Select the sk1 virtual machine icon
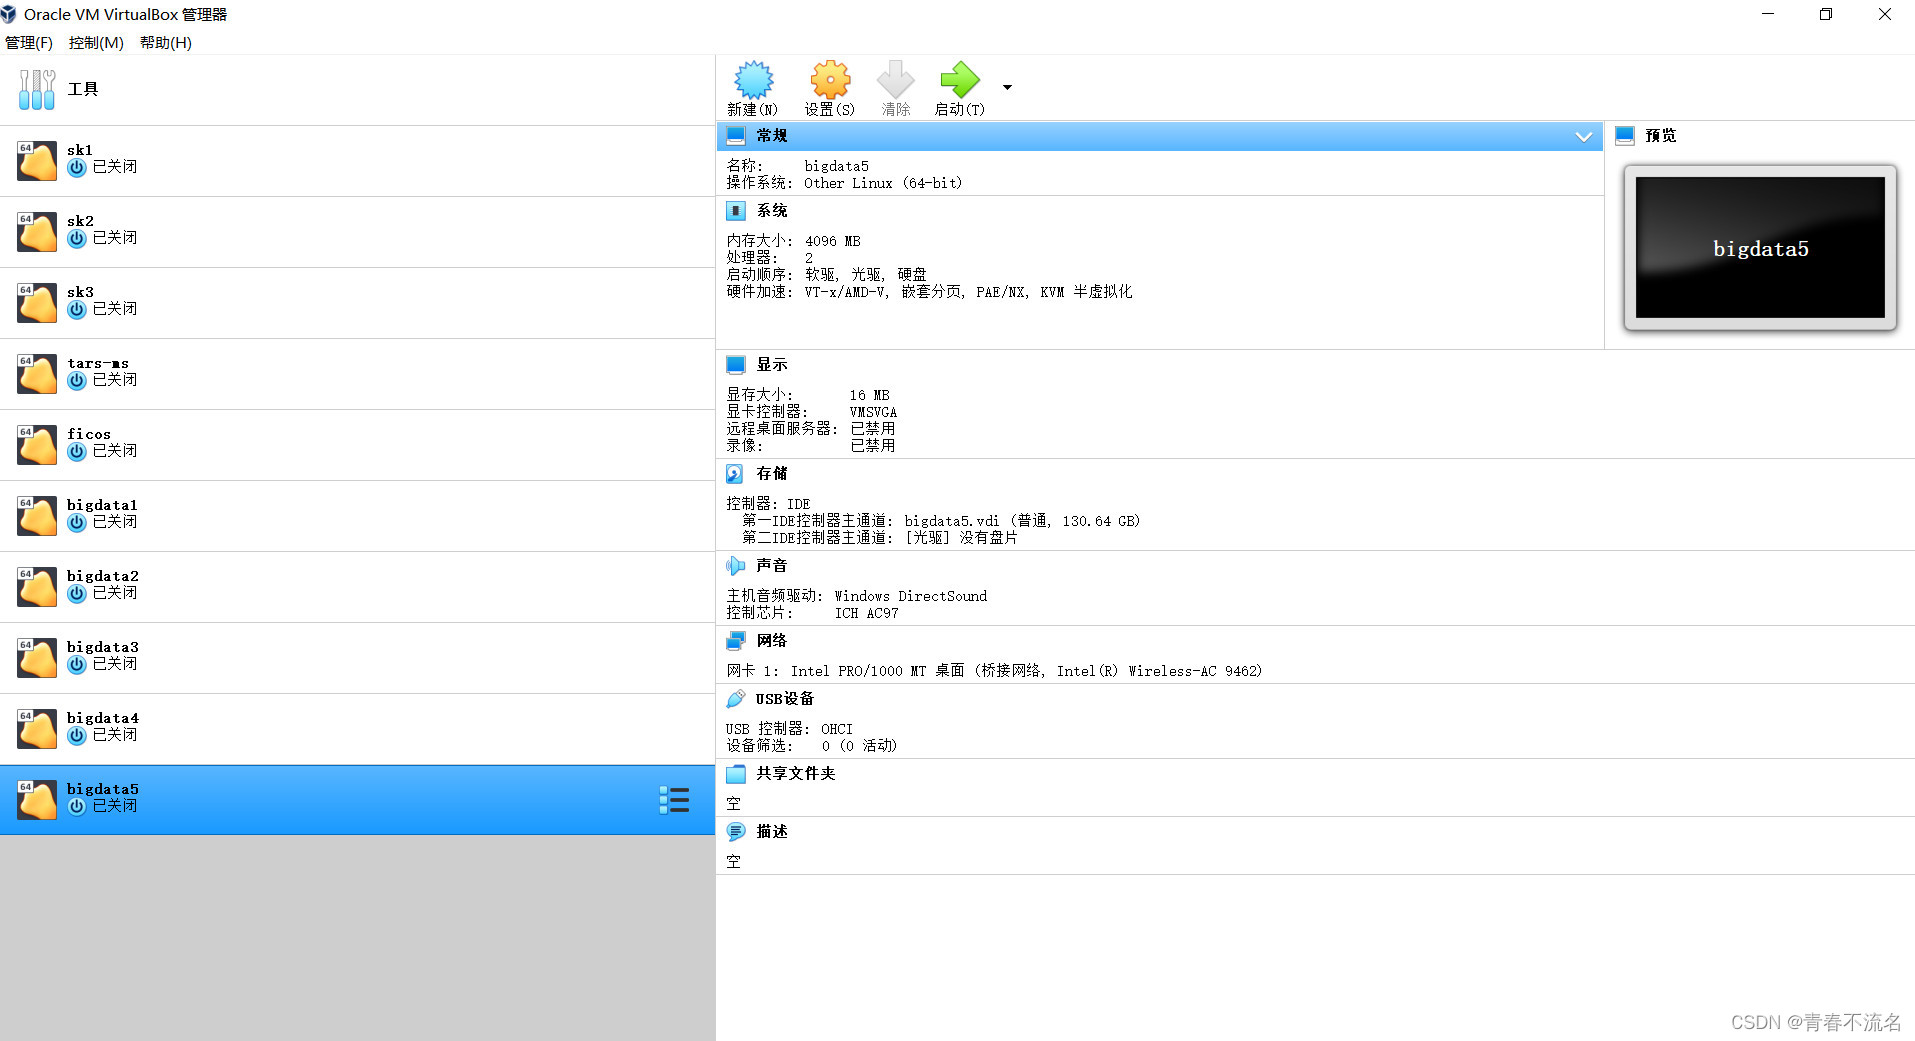Screen dimensions: 1915x1041 37,161
